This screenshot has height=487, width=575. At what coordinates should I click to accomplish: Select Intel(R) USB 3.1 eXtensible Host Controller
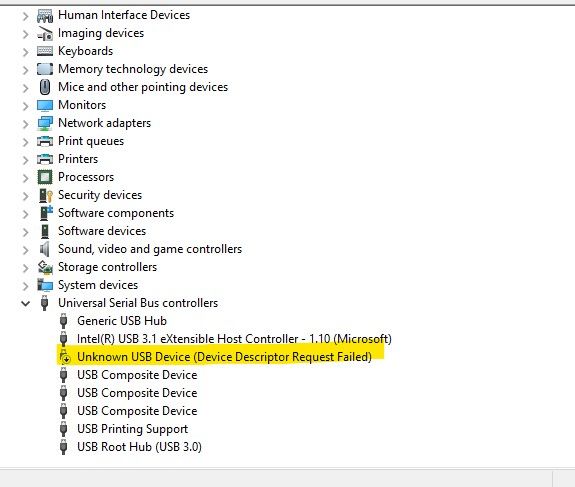[x=234, y=339]
